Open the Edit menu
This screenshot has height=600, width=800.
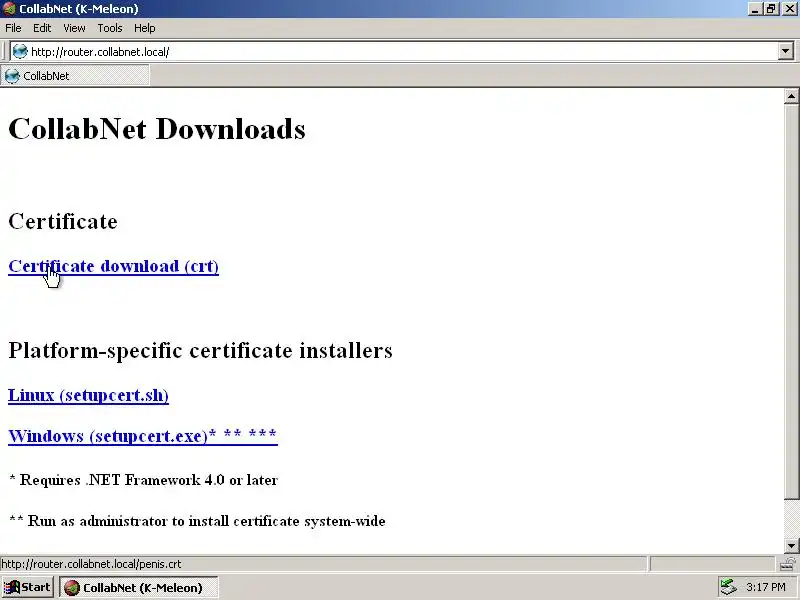(42, 28)
